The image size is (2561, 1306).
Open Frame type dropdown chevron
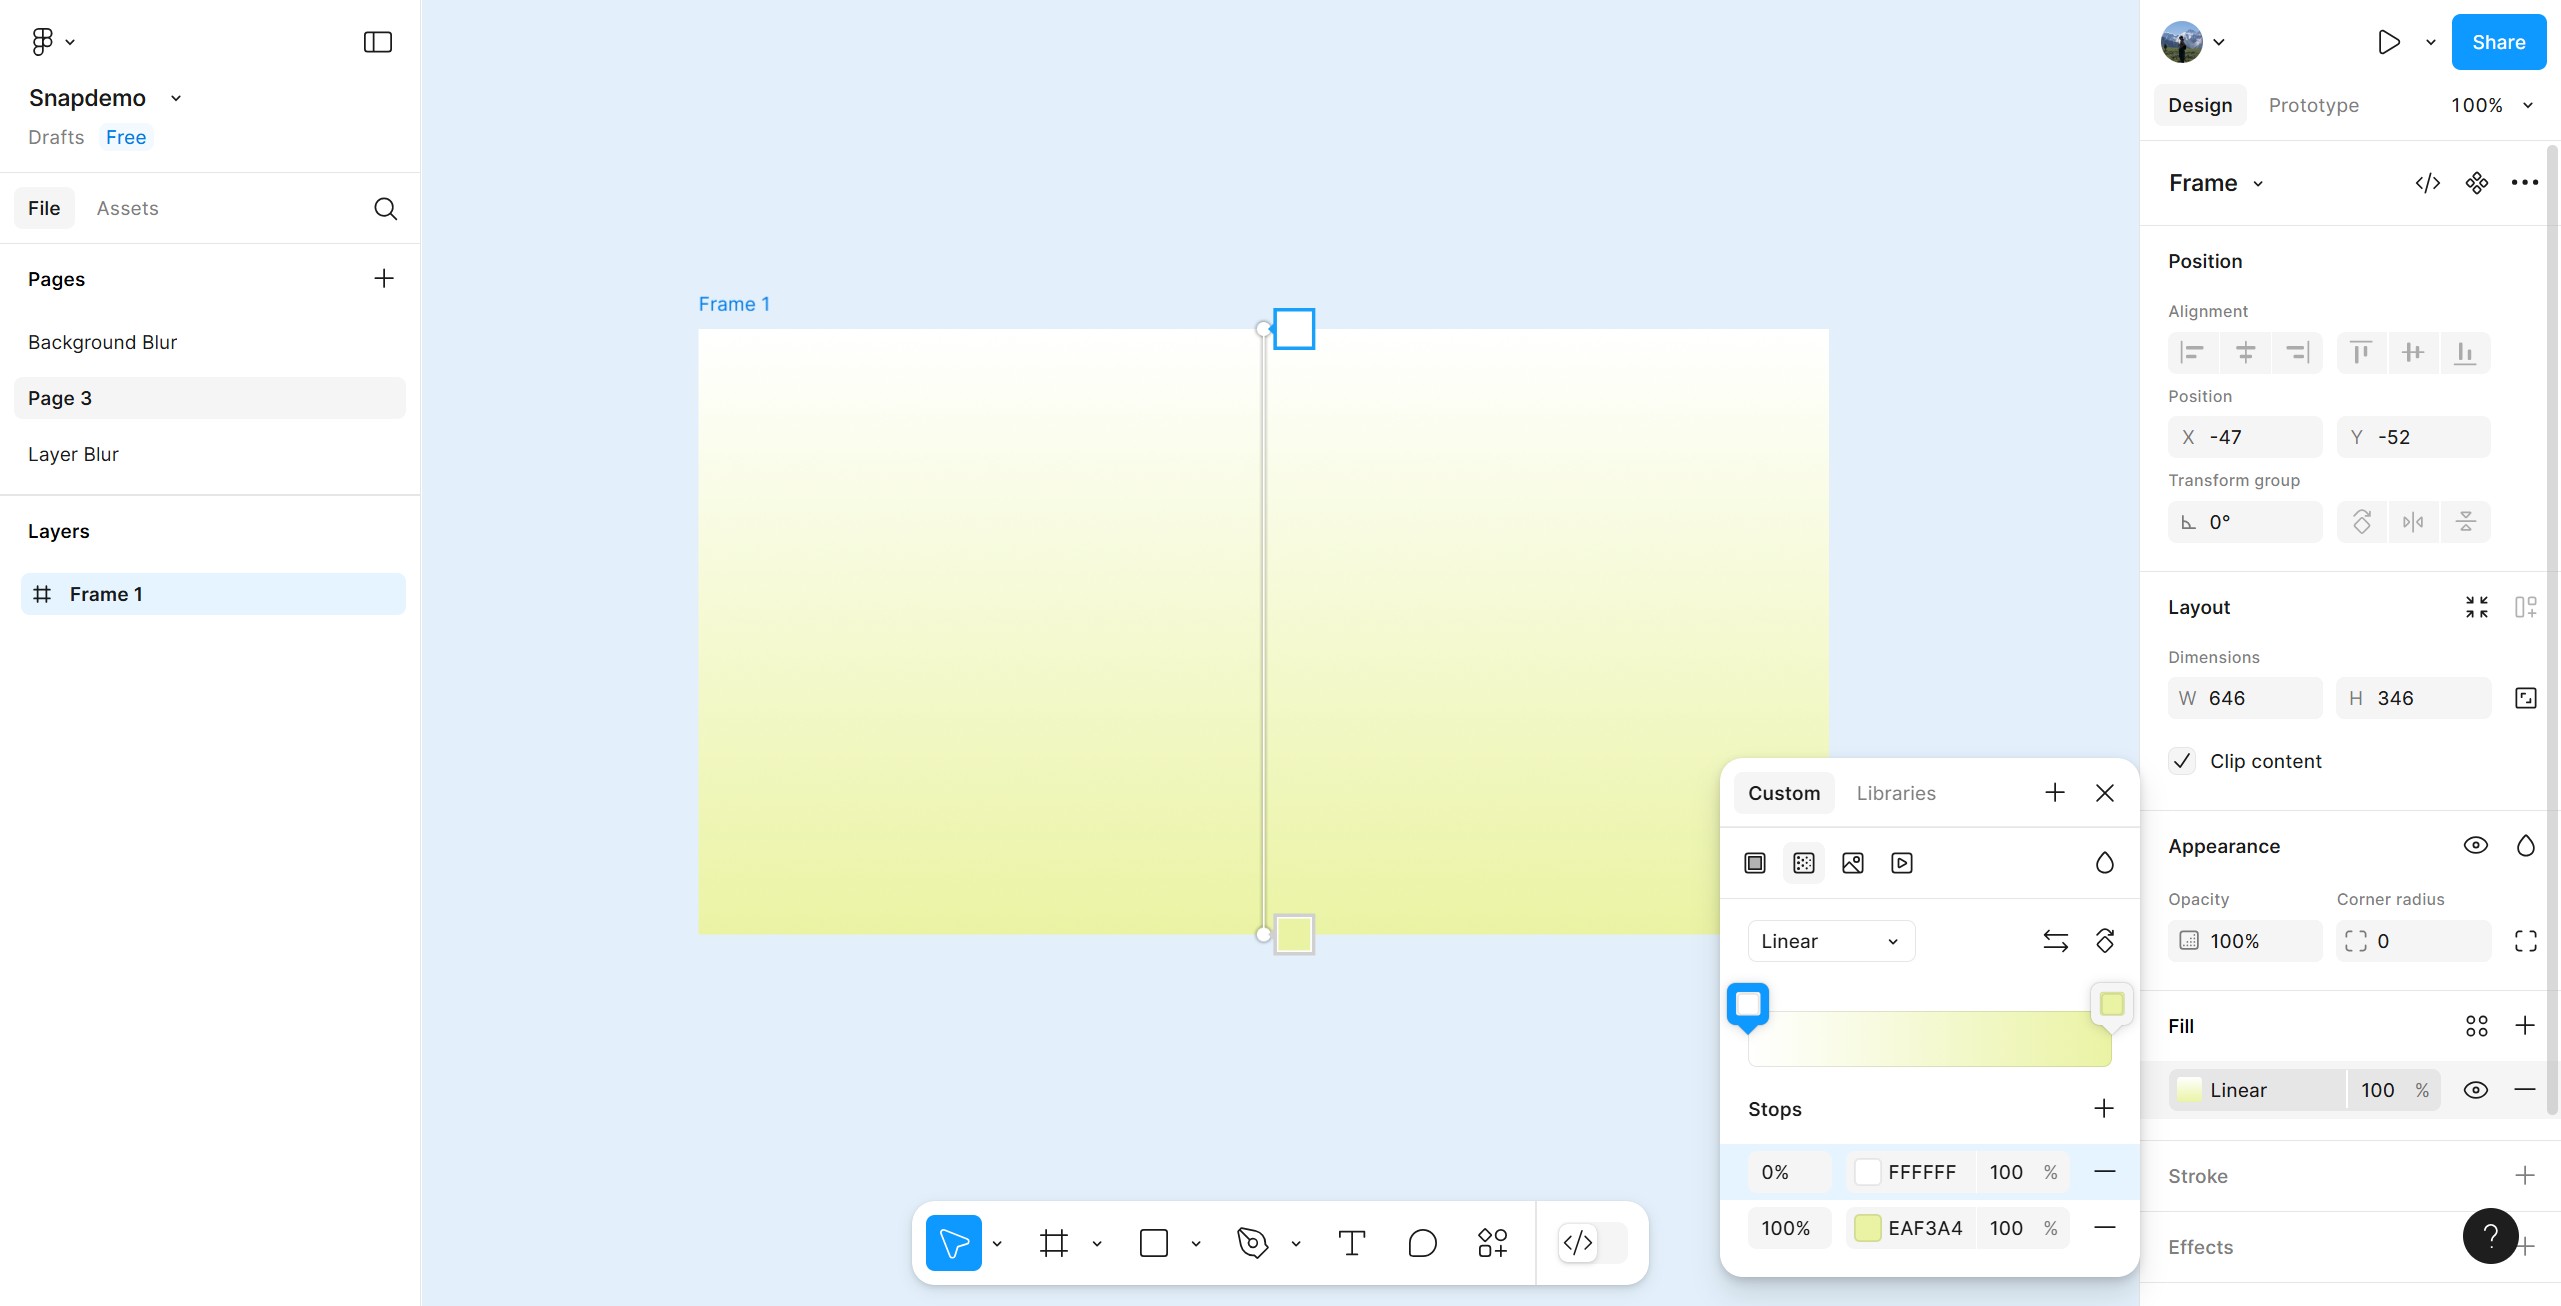coord(2258,184)
